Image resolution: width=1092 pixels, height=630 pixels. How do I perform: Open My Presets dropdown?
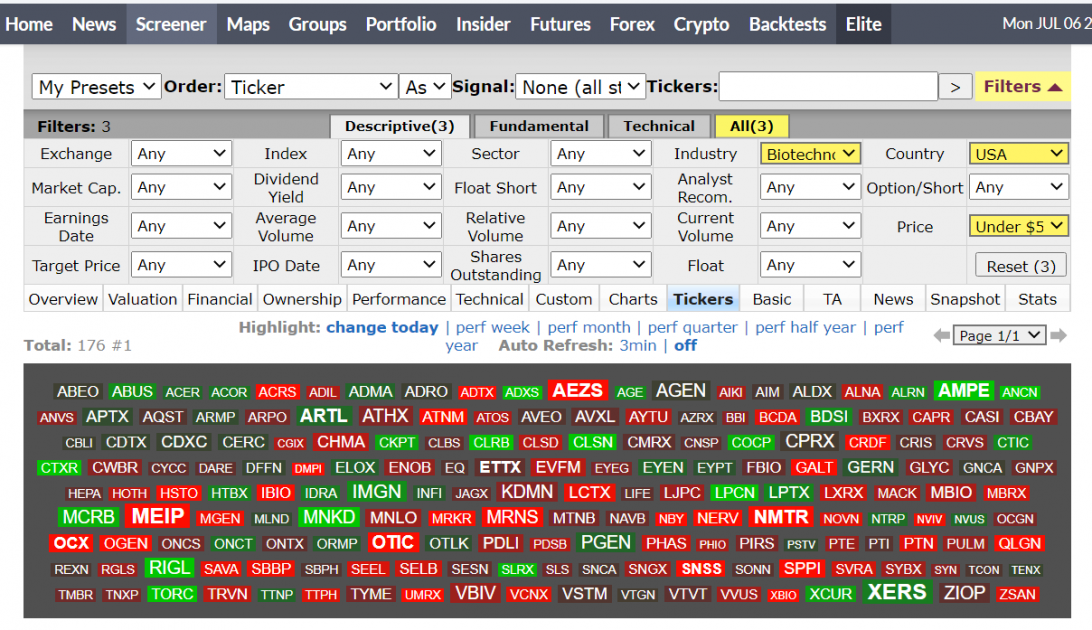click(96, 87)
